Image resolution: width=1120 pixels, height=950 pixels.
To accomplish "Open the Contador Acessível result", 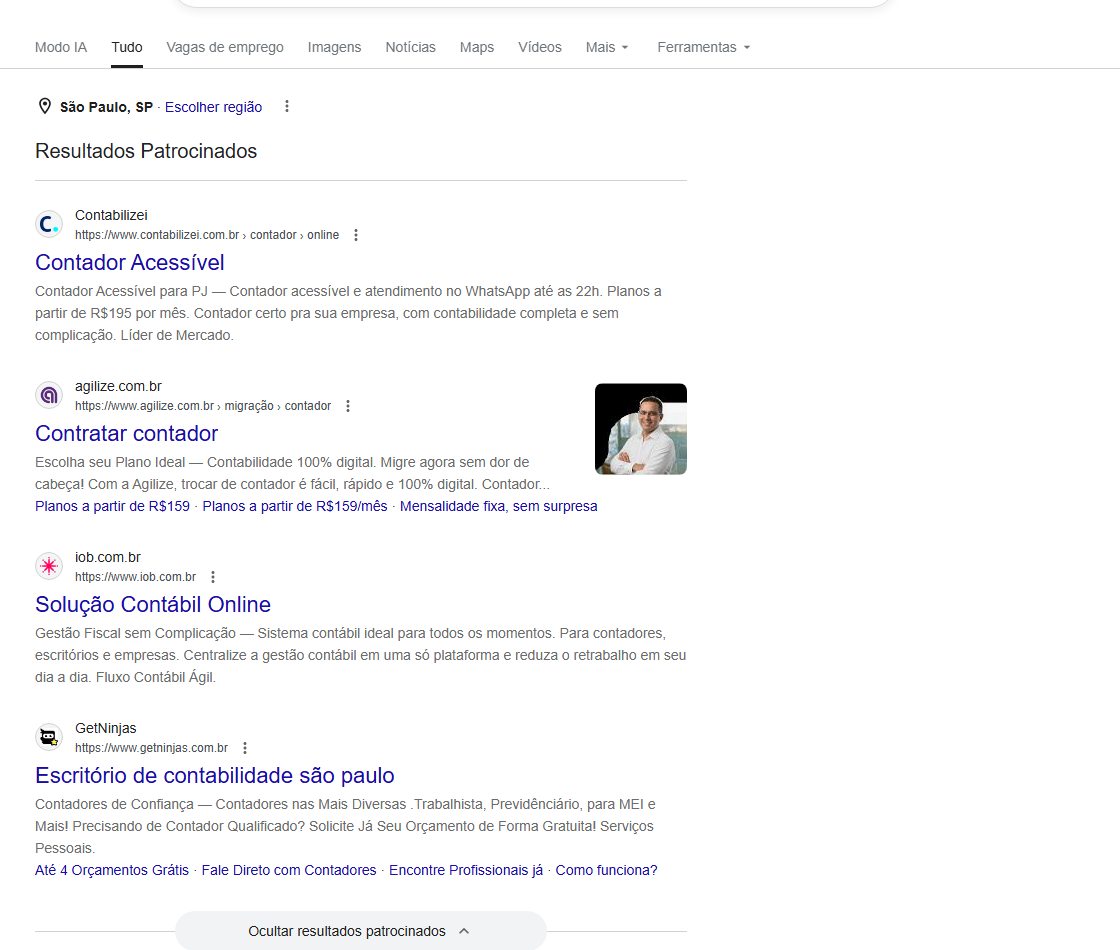I will coord(129,262).
